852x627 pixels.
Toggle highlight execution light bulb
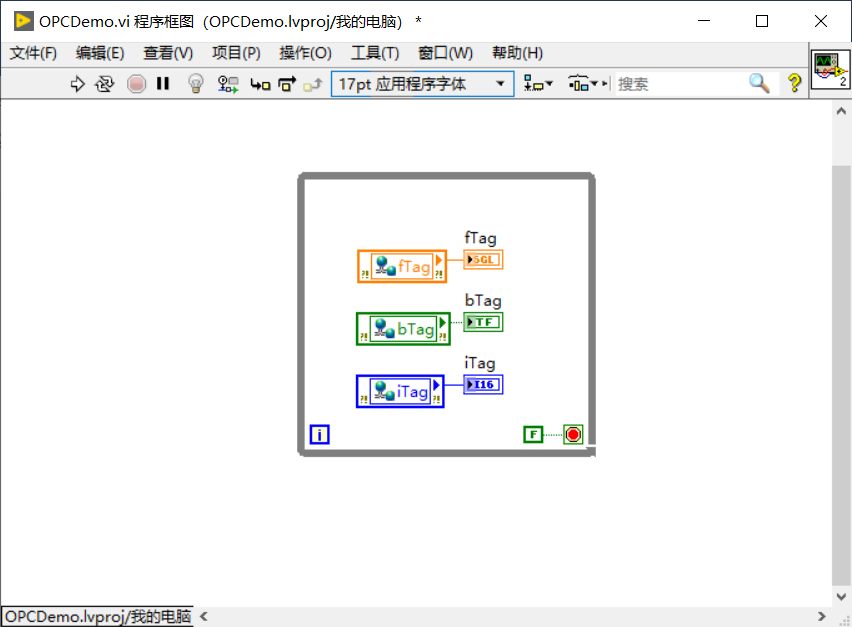tap(196, 84)
